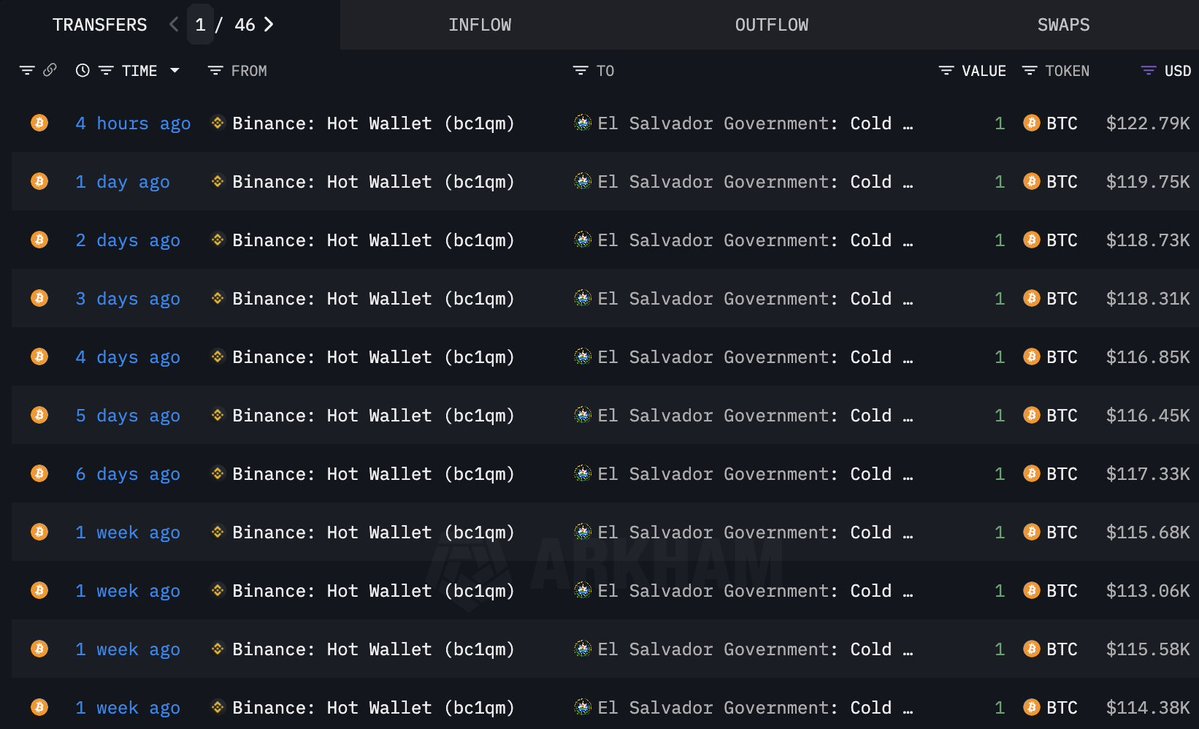Open Binance Hot Wallet in the $115.68K row
The image size is (1199, 729).
point(373,532)
